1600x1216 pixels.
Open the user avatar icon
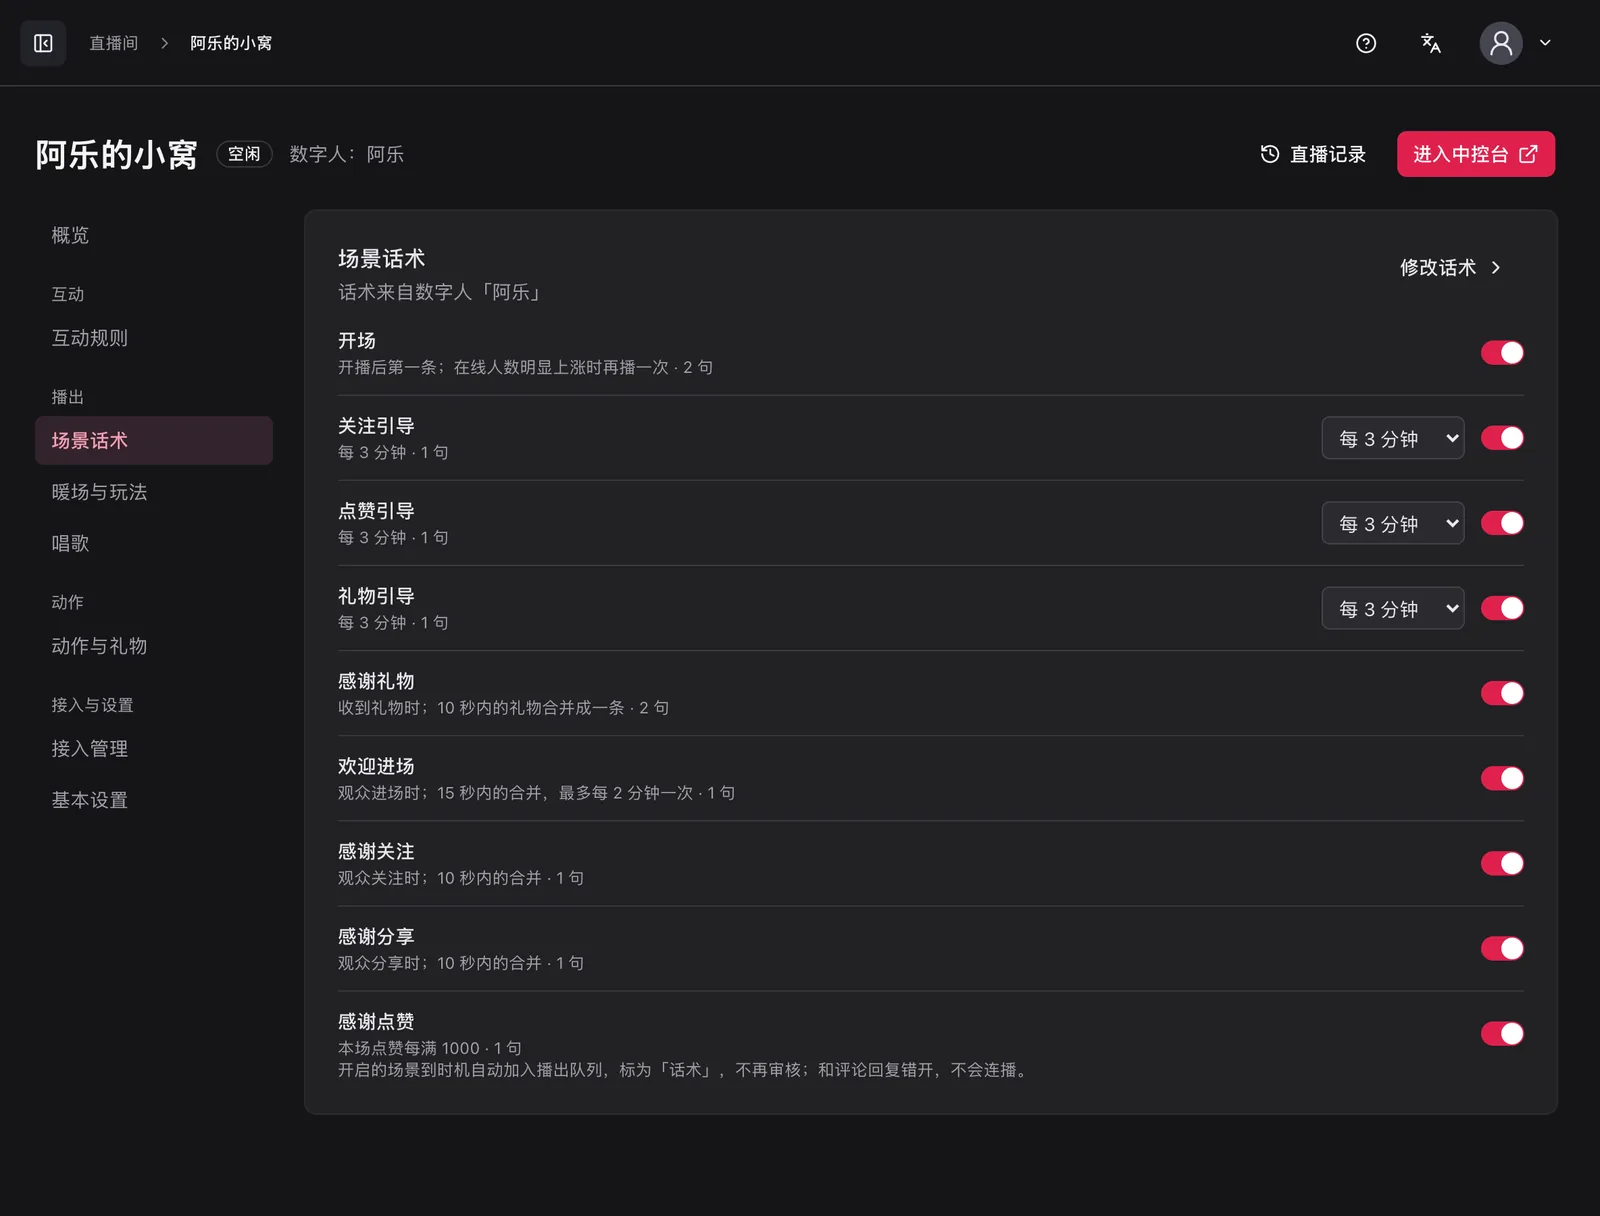[x=1501, y=43]
